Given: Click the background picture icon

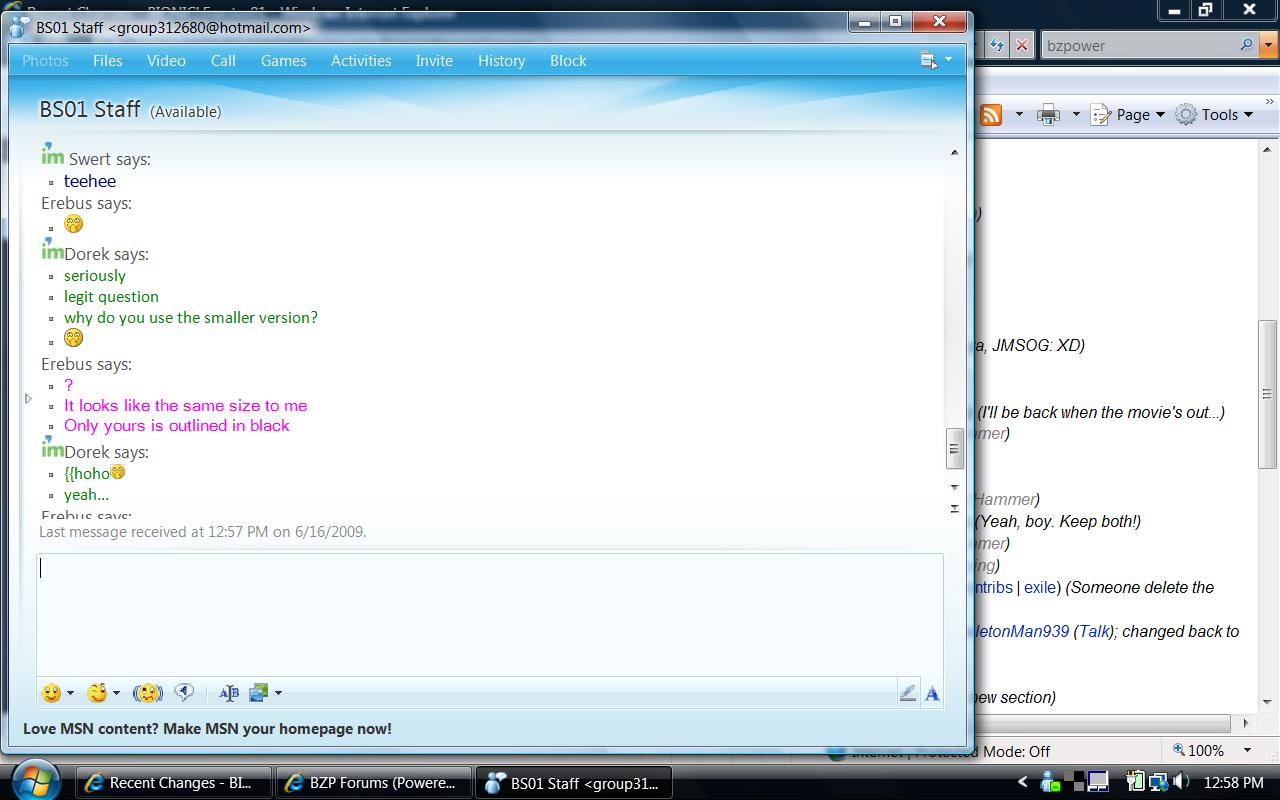Looking at the screenshot, I should click(259, 693).
